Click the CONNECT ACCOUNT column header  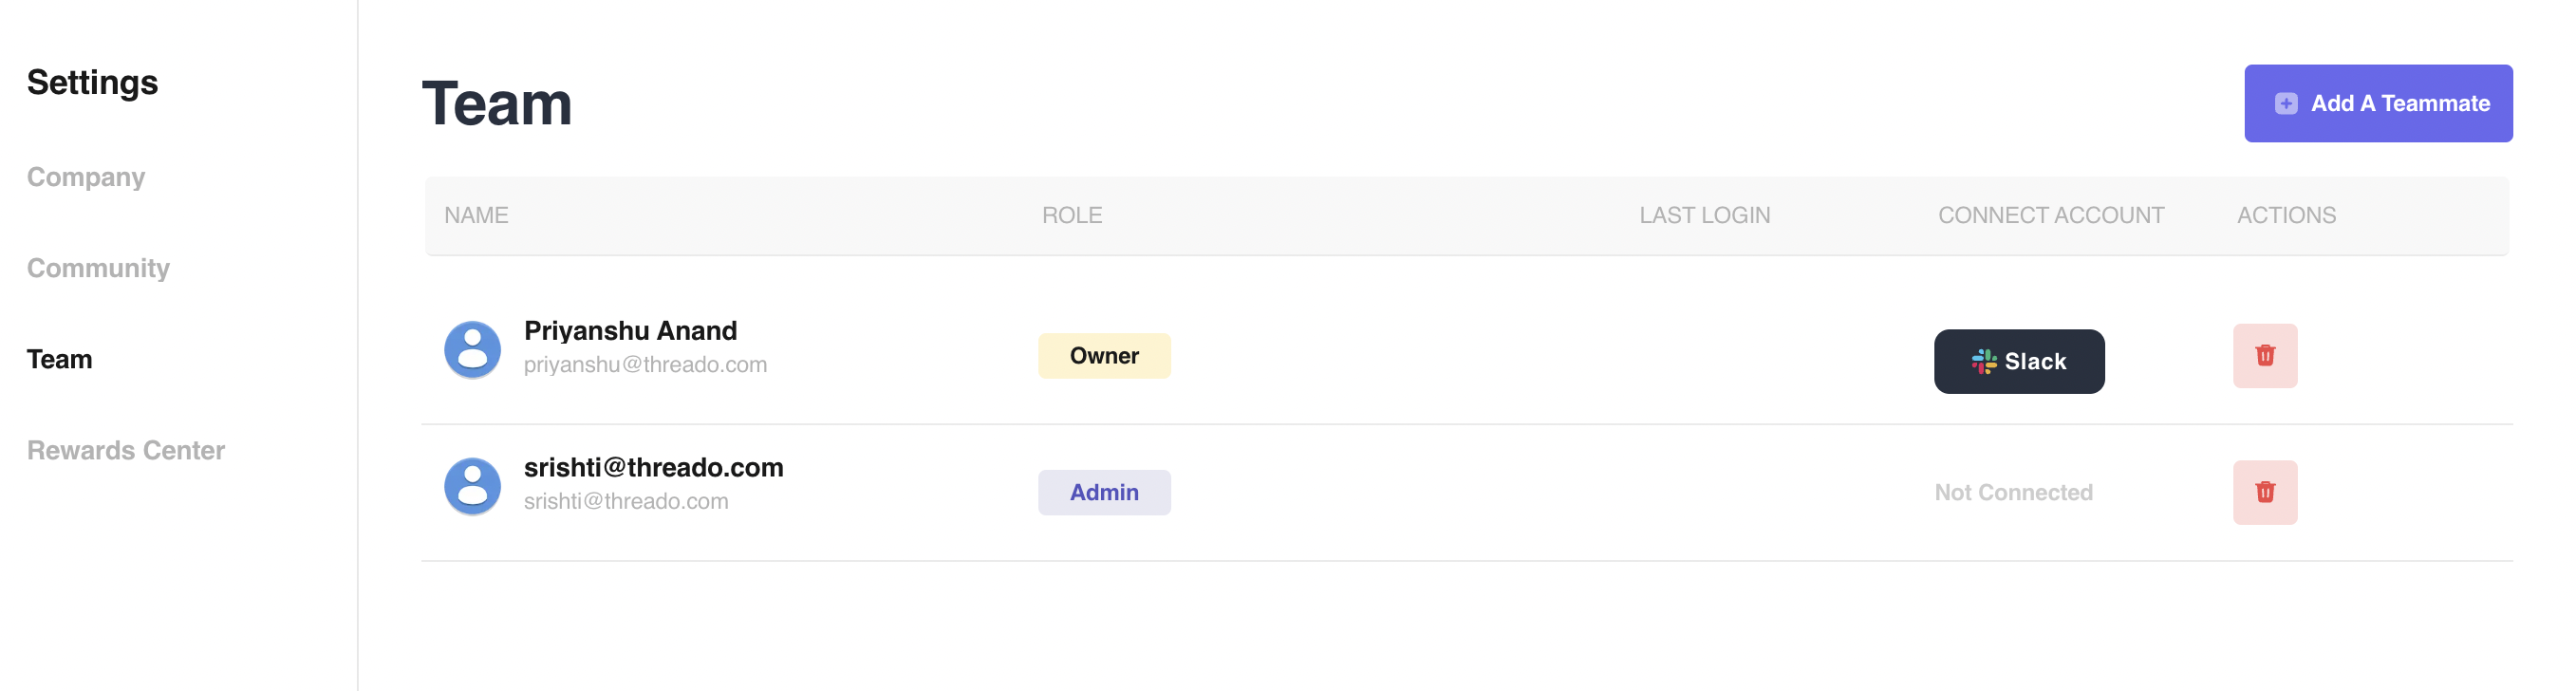[x=2050, y=215]
